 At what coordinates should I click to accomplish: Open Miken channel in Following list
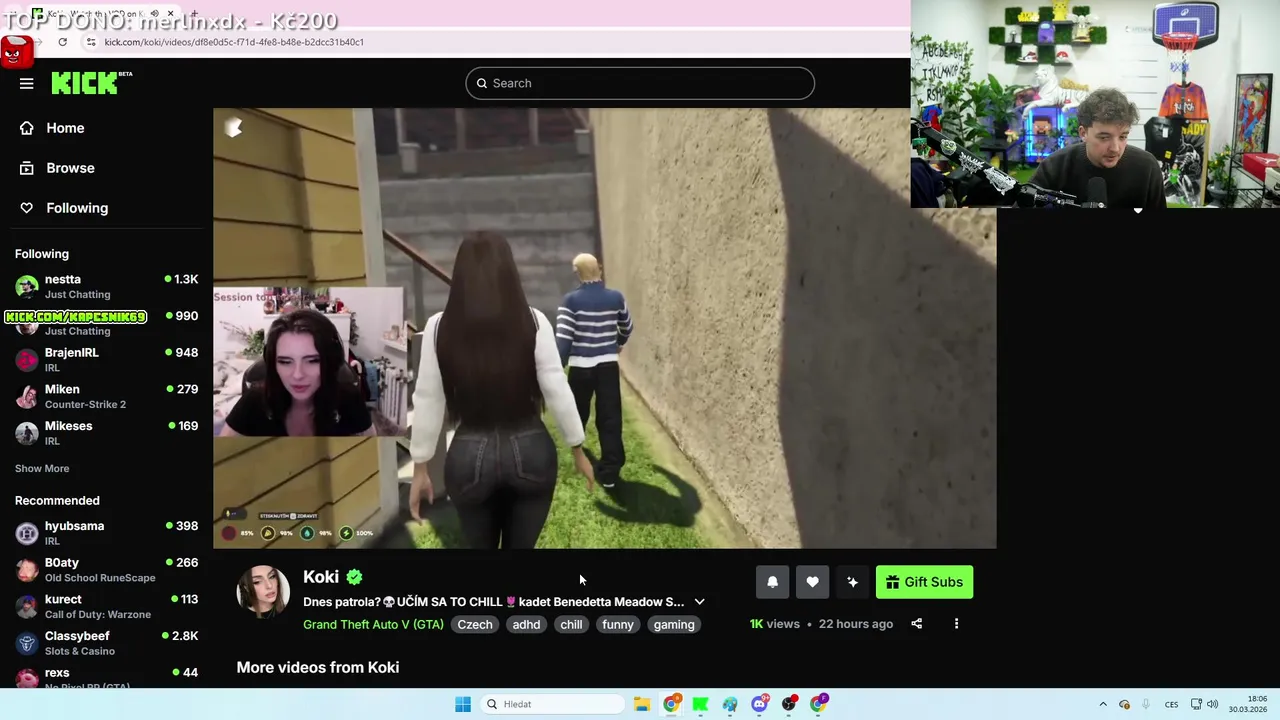pos(106,396)
